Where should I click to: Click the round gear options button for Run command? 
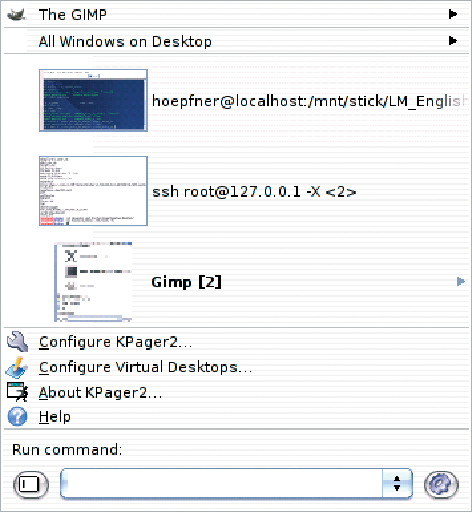point(441,485)
